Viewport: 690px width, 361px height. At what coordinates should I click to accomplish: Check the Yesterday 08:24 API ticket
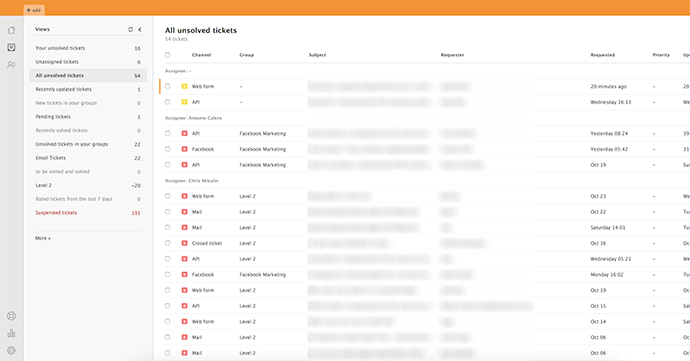tap(167, 133)
